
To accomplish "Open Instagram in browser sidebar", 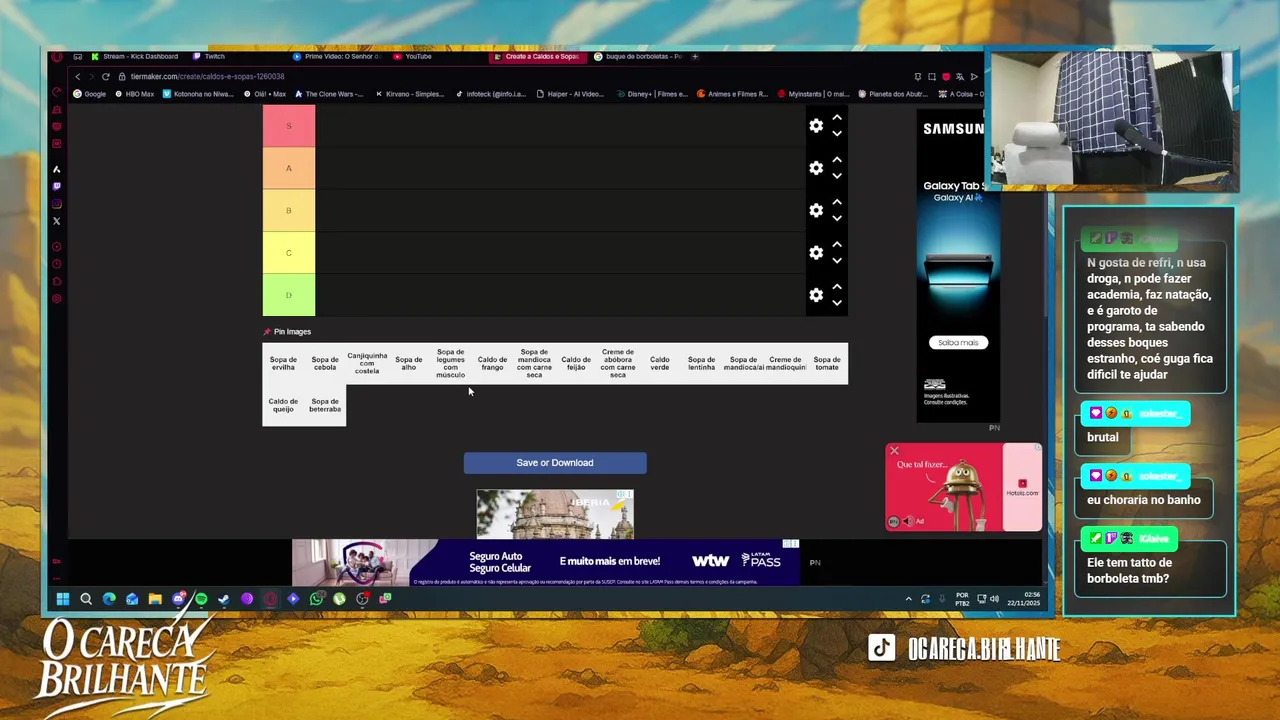I will pyautogui.click(x=56, y=203).
